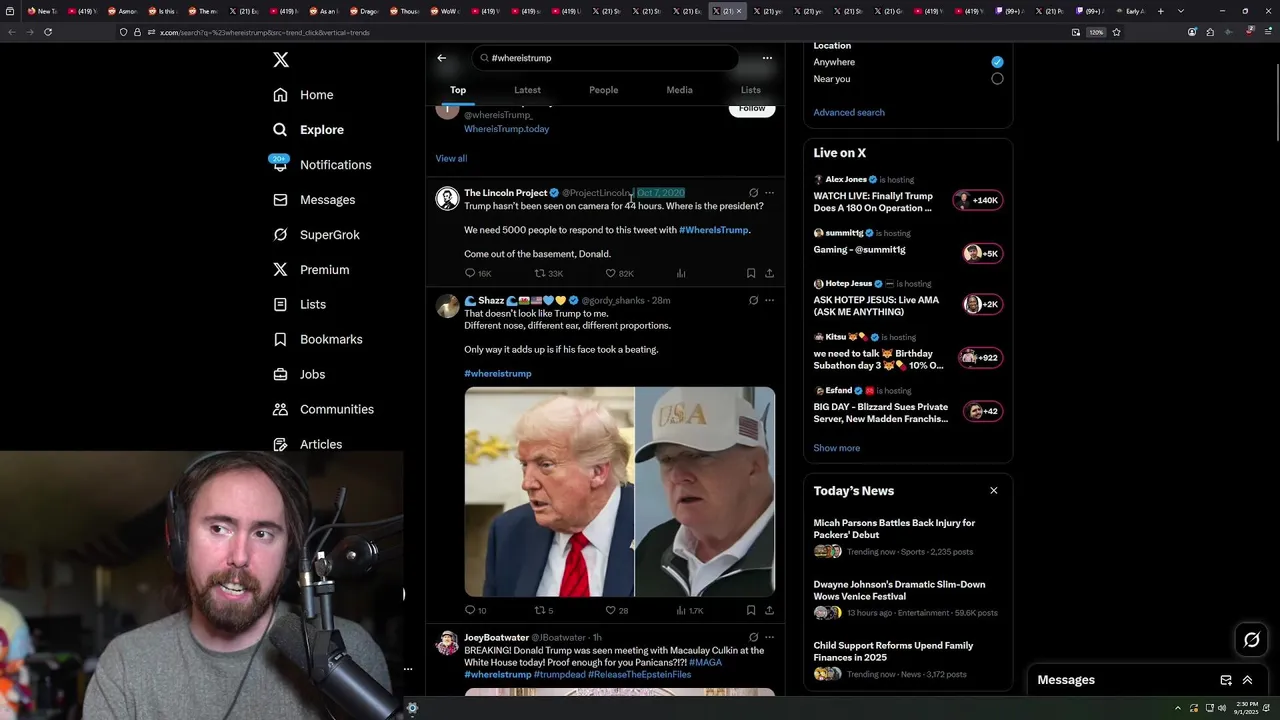This screenshot has width=1280, height=720.
Task: Open the left photo in Shazz's tweet
Action: pyautogui.click(x=549, y=492)
